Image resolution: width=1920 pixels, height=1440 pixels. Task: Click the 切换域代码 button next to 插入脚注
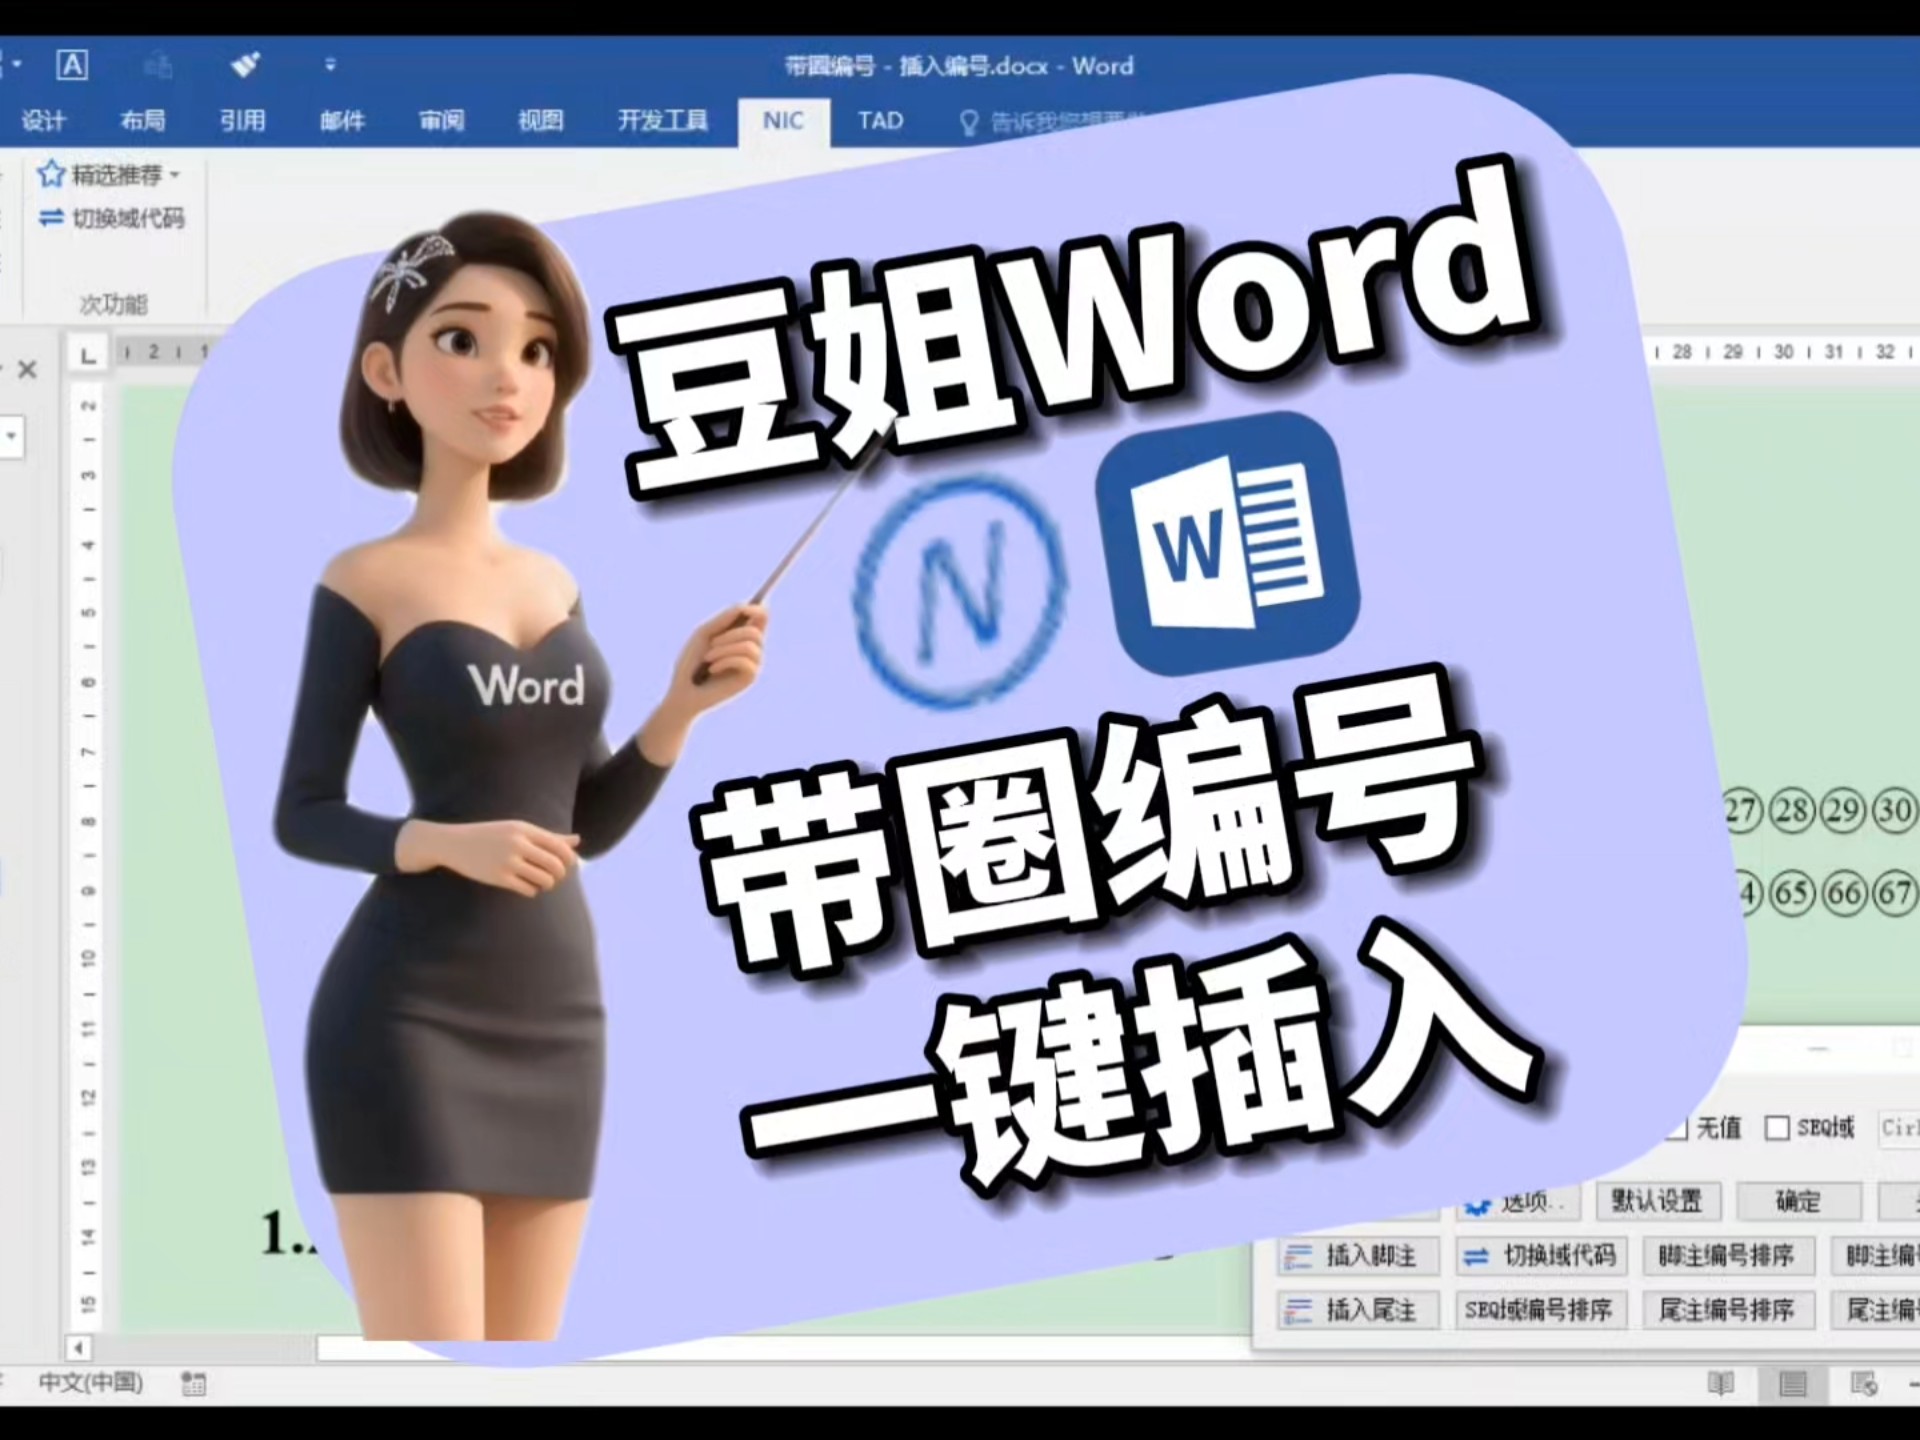point(1542,1256)
